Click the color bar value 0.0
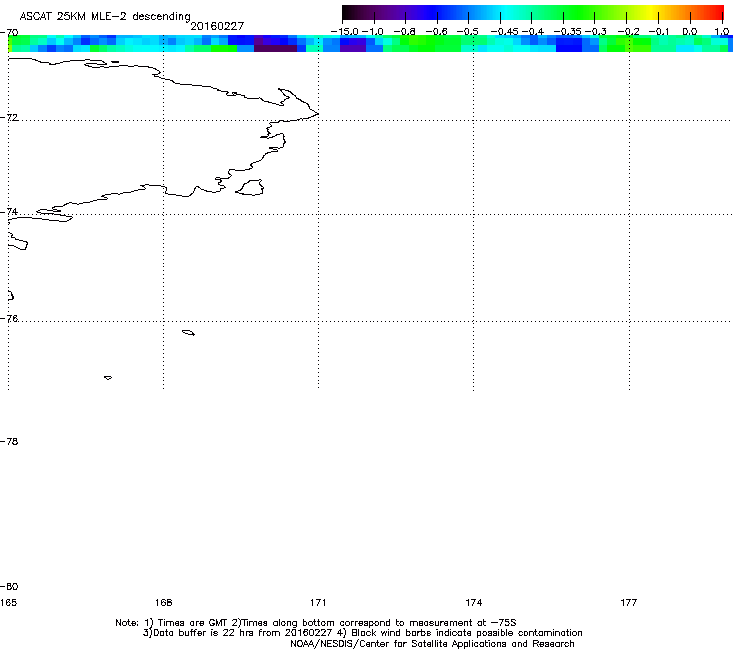This screenshot has width=740, height=650. pyautogui.click(x=690, y=31)
